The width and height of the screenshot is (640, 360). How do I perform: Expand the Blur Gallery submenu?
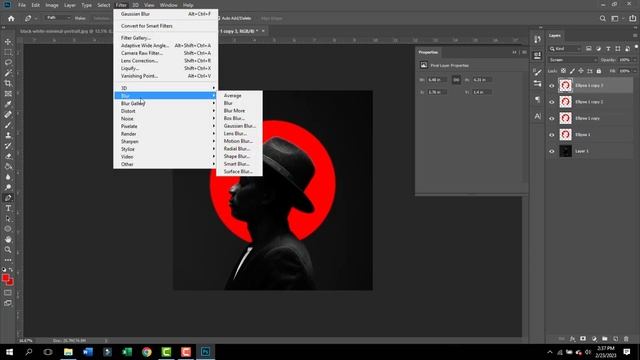click(x=165, y=103)
